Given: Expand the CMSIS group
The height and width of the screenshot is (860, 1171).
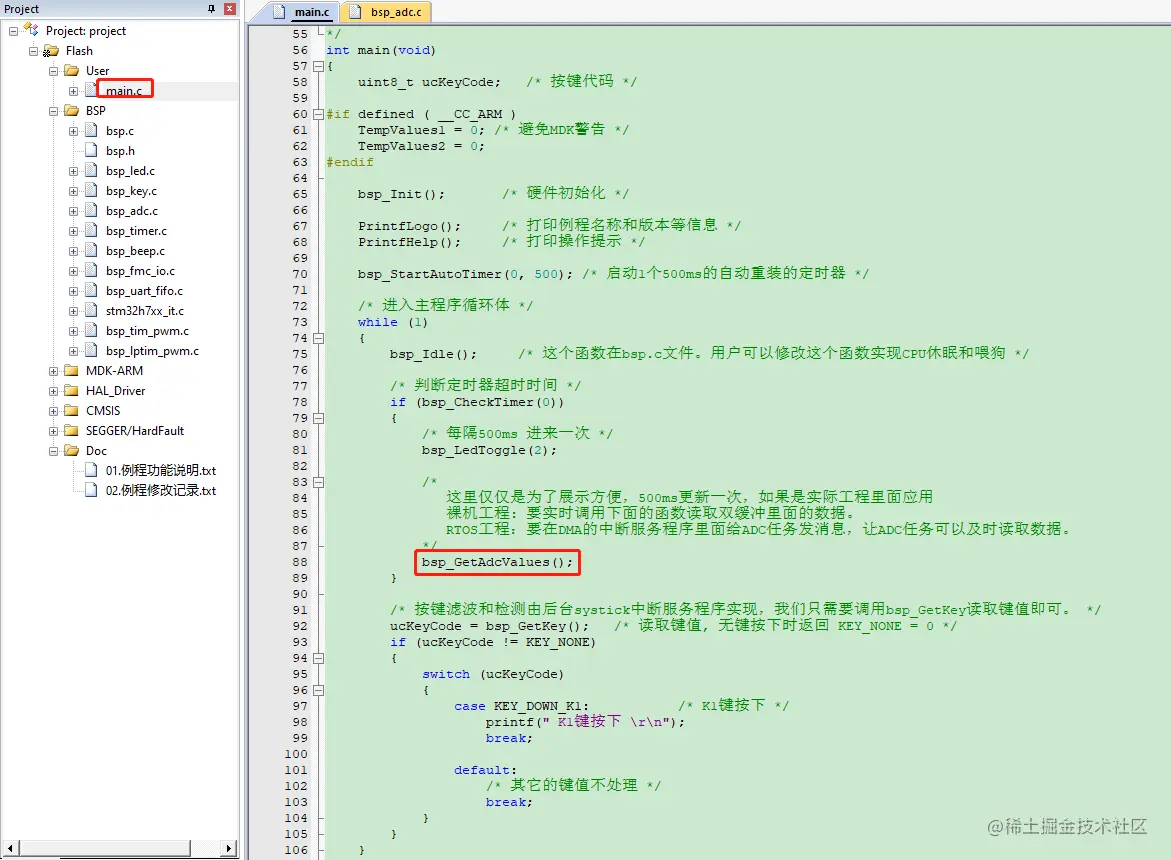Looking at the screenshot, I should pos(54,411).
